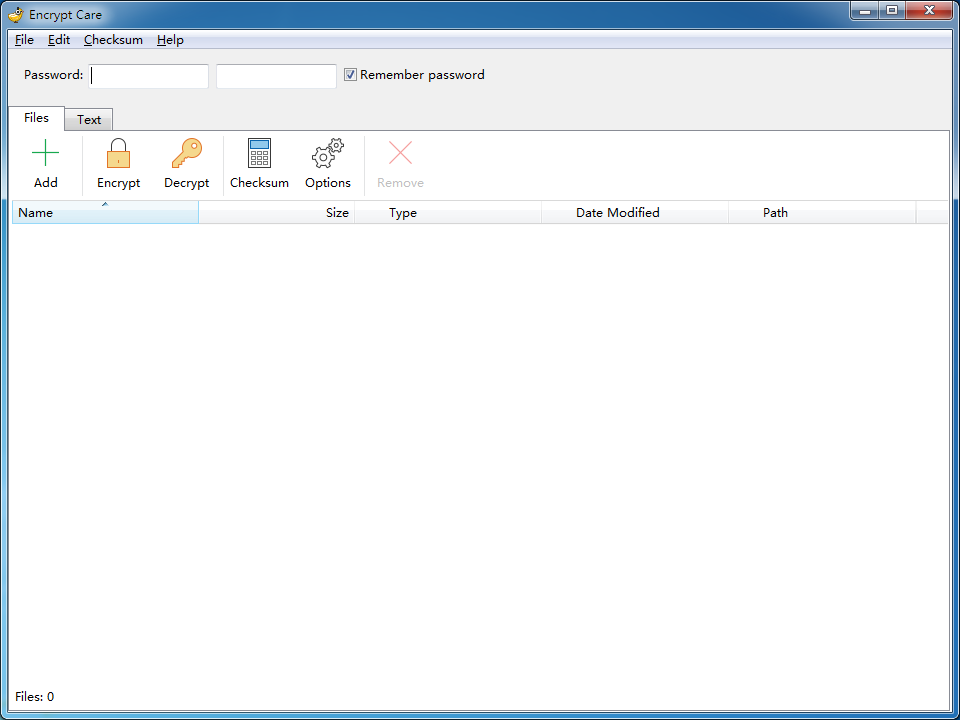Viewport: 960px width, 720px height.
Task: Select the Files tab
Action: pos(36,118)
